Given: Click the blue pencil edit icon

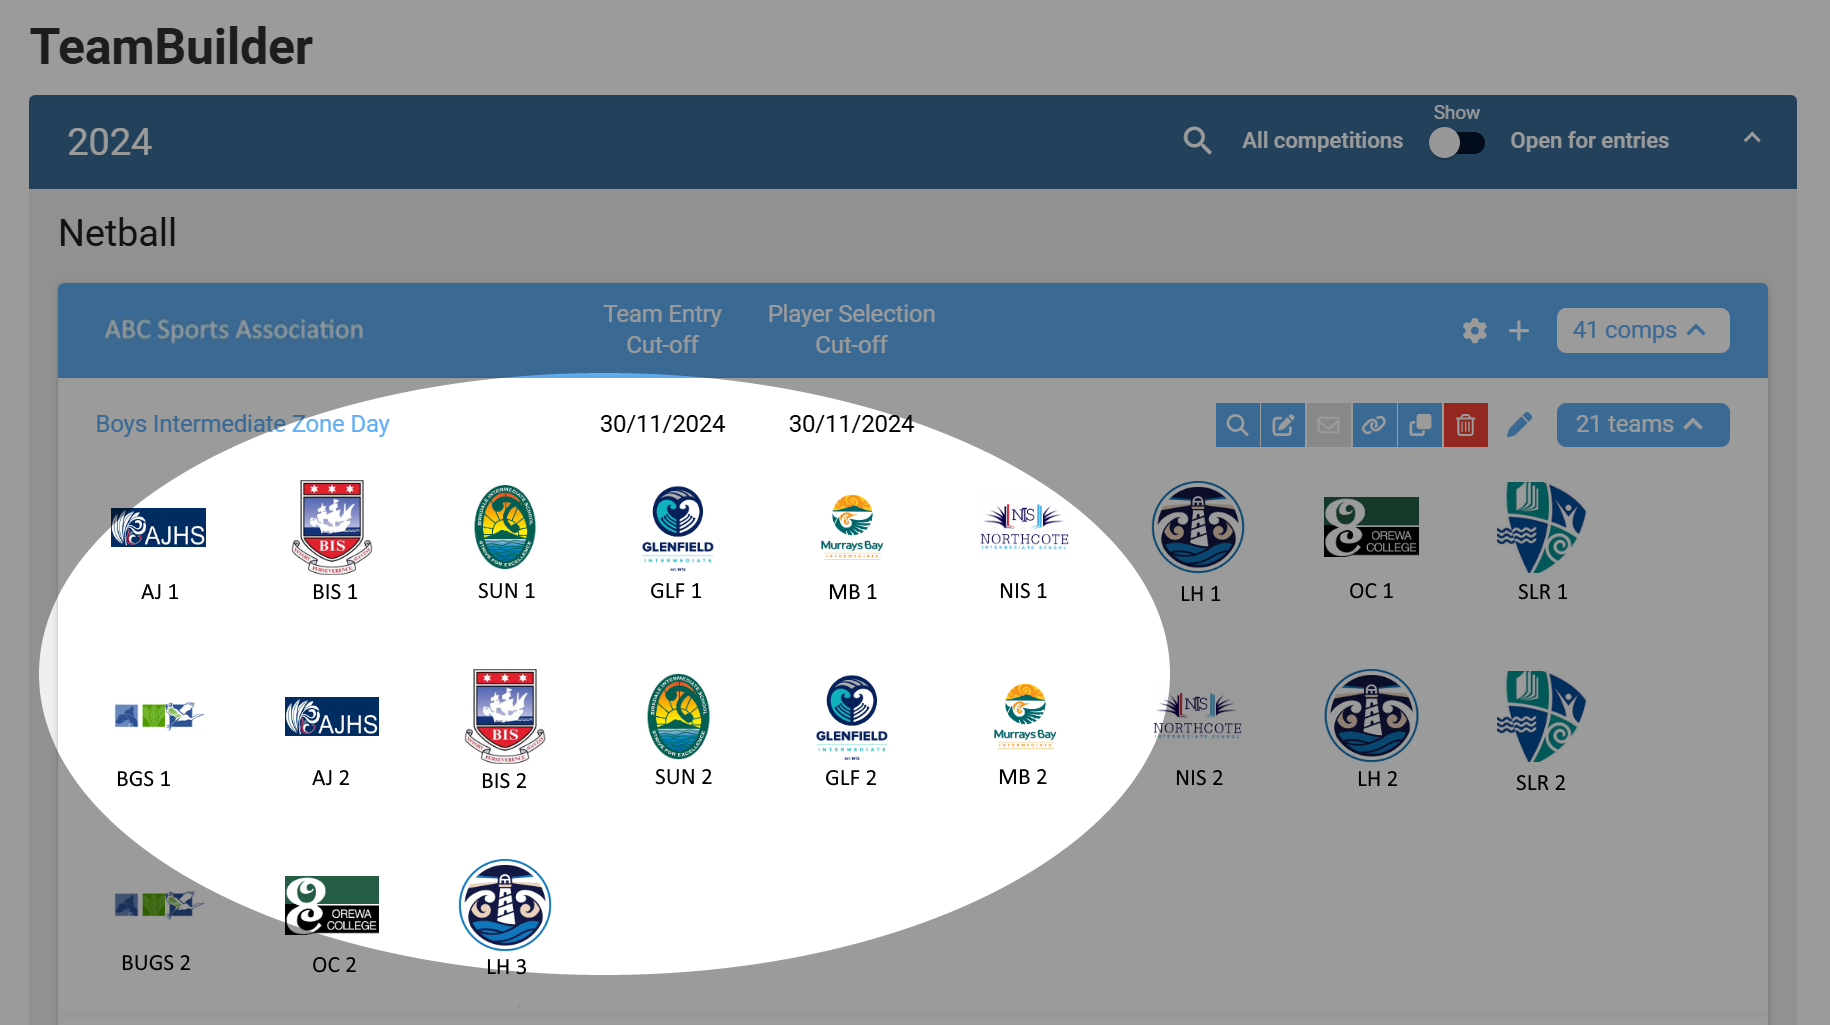Looking at the screenshot, I should coord(1519,425).
